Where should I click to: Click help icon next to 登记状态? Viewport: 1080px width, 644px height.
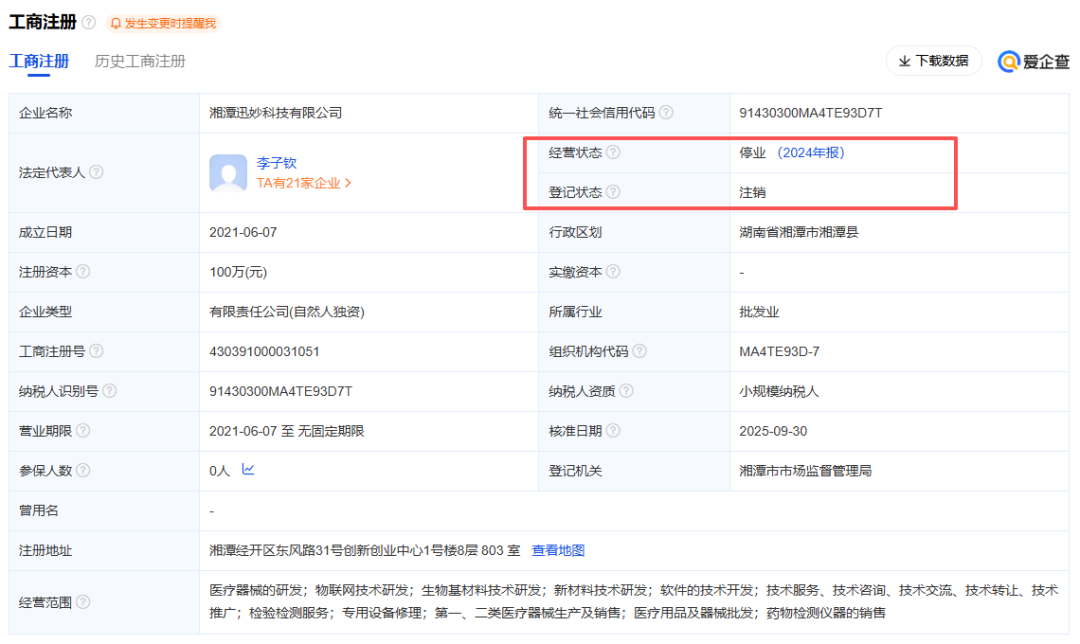tap(613, 192)
